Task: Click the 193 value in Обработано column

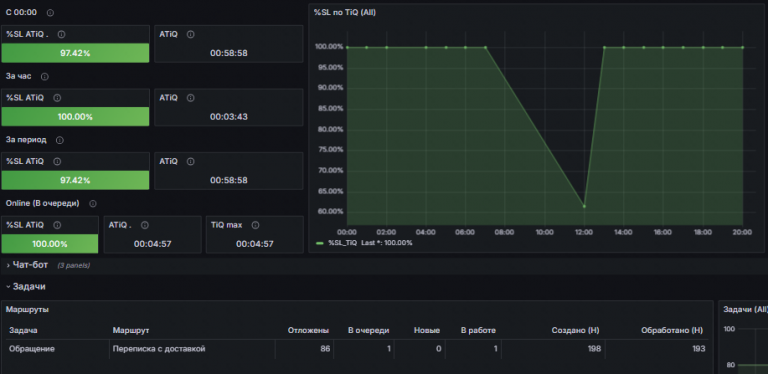Action: pos(698,349)
